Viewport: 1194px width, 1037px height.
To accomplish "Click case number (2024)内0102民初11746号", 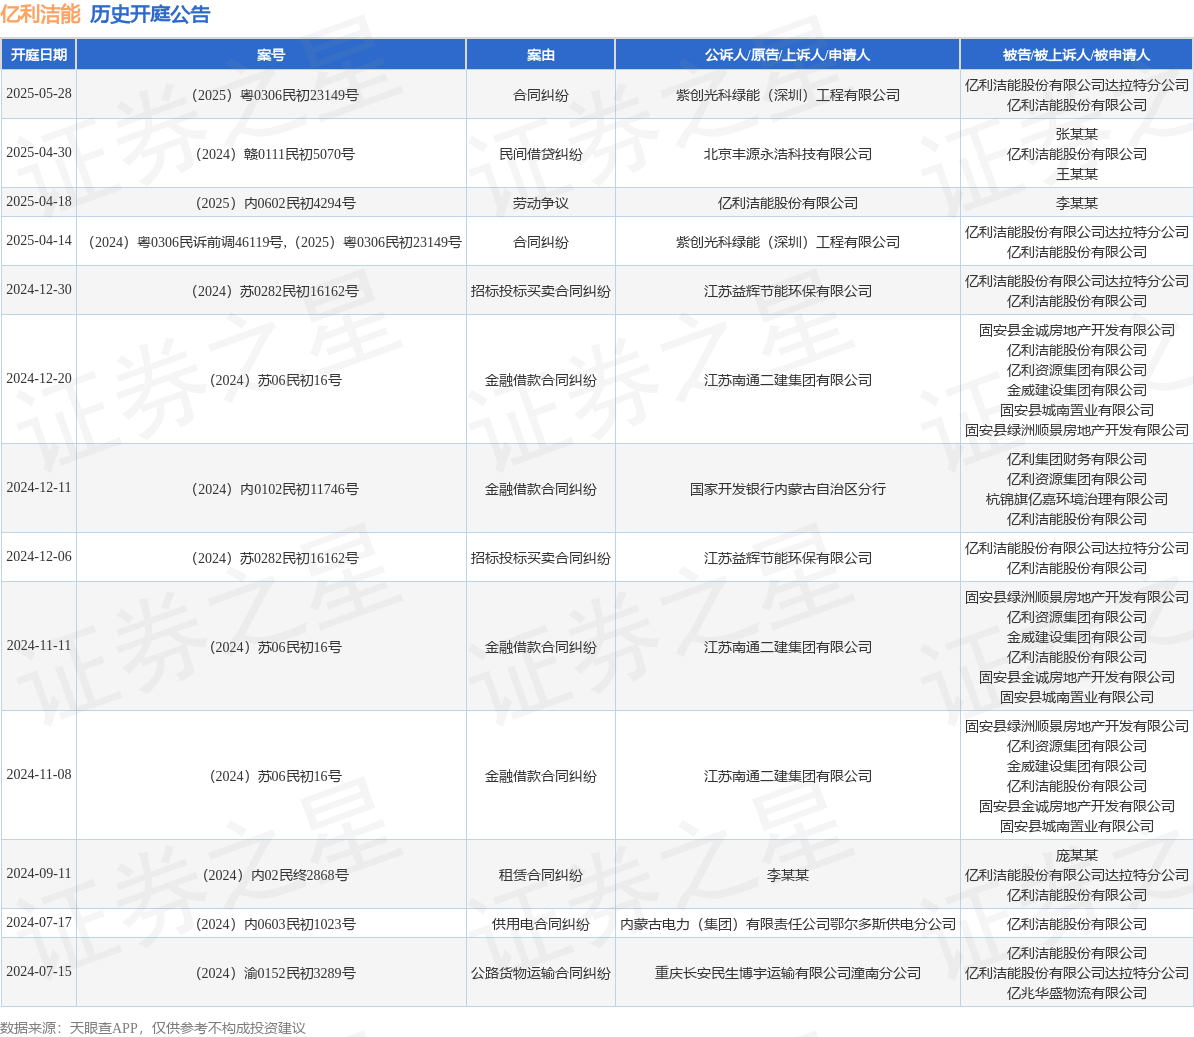I will click(275, 489).
